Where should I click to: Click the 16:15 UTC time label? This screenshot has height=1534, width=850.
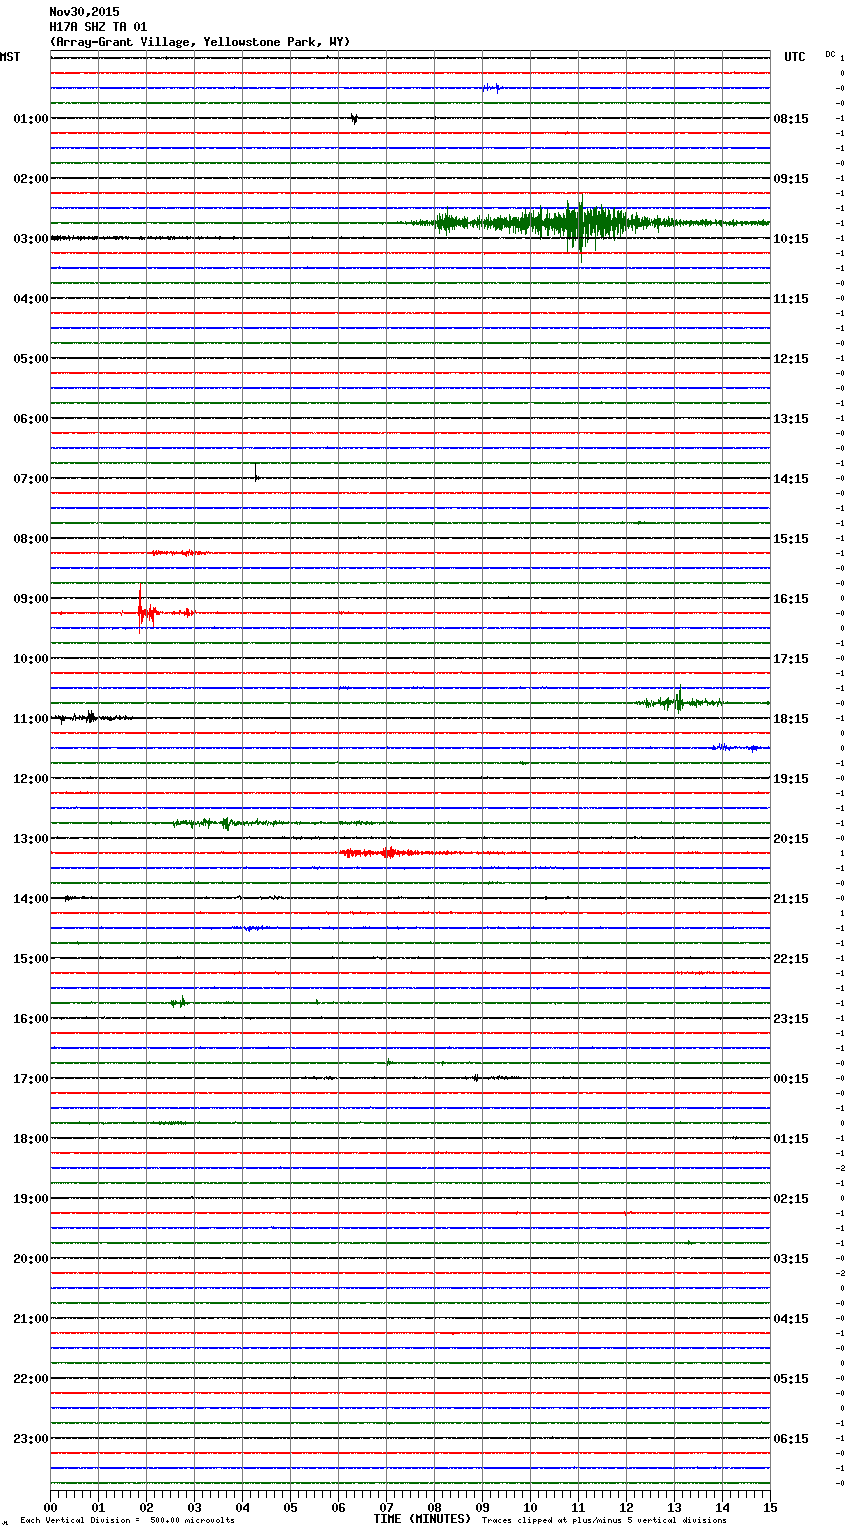point(791,599)
